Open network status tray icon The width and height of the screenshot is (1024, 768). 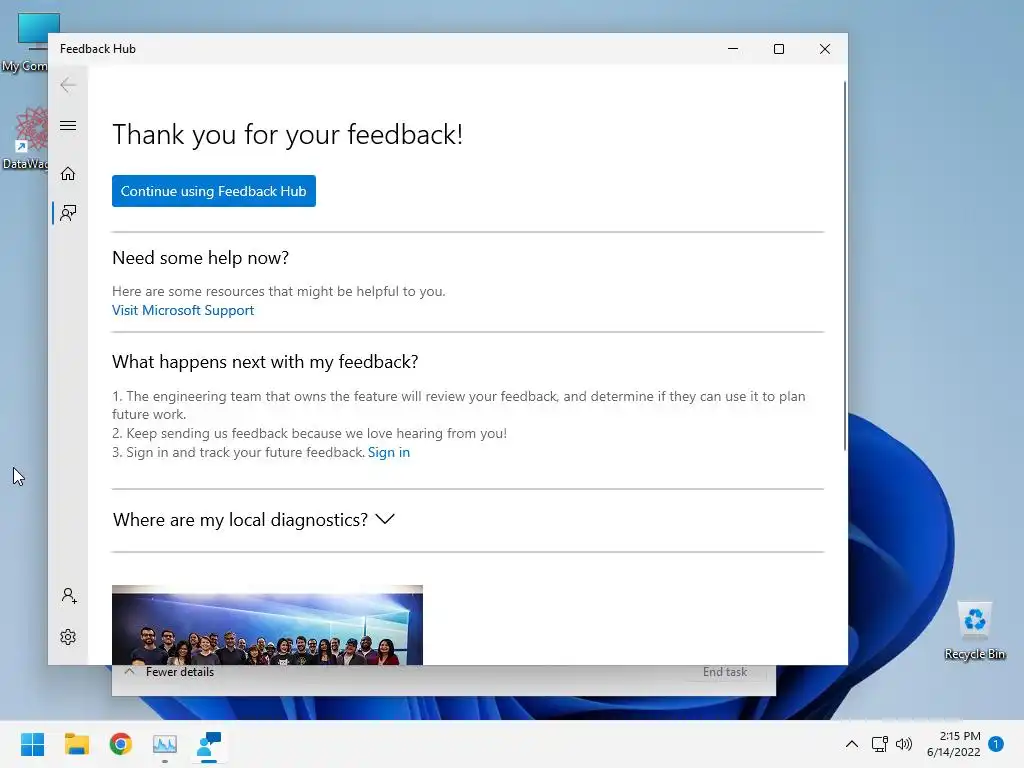[x=879, y=744]
